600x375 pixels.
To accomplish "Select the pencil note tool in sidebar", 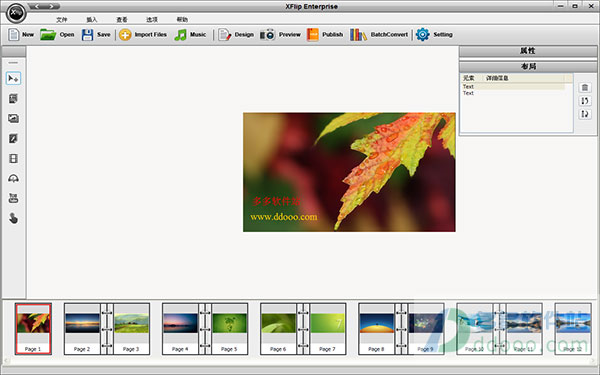I will tap(13, 139).
